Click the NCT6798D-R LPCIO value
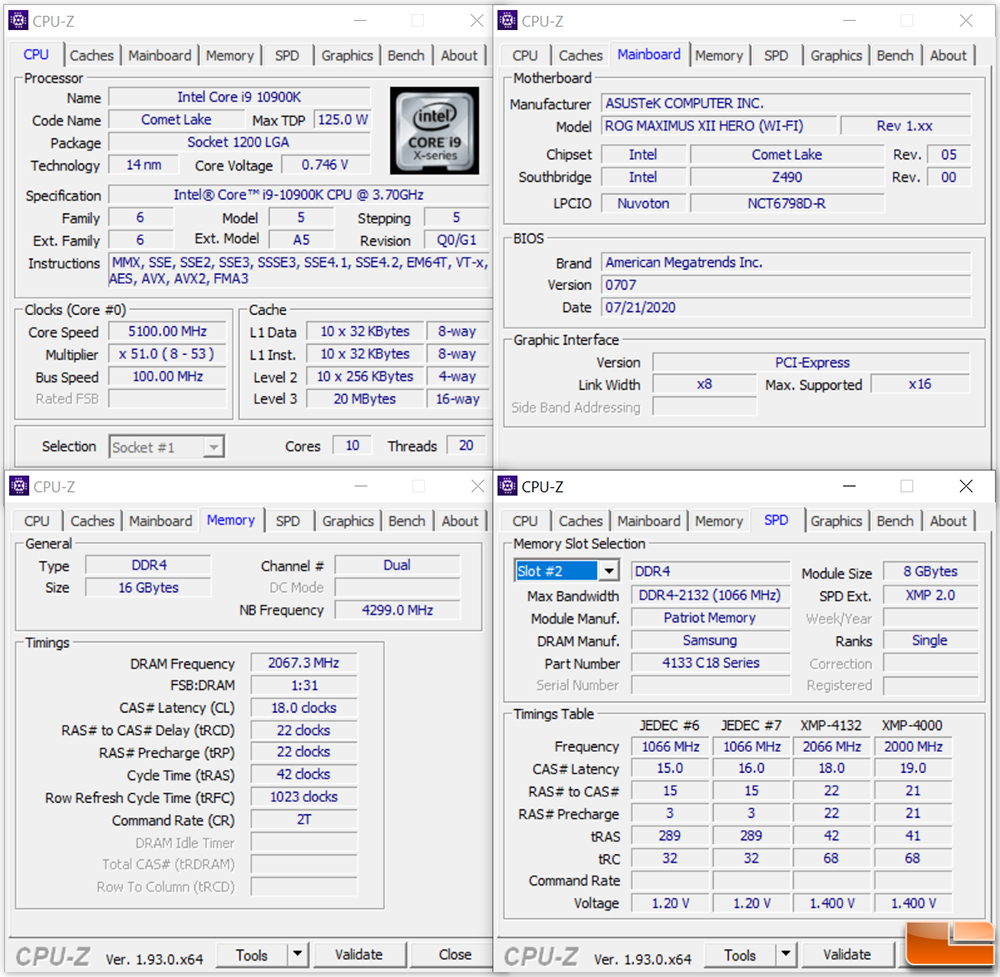 tap(787, 203)
